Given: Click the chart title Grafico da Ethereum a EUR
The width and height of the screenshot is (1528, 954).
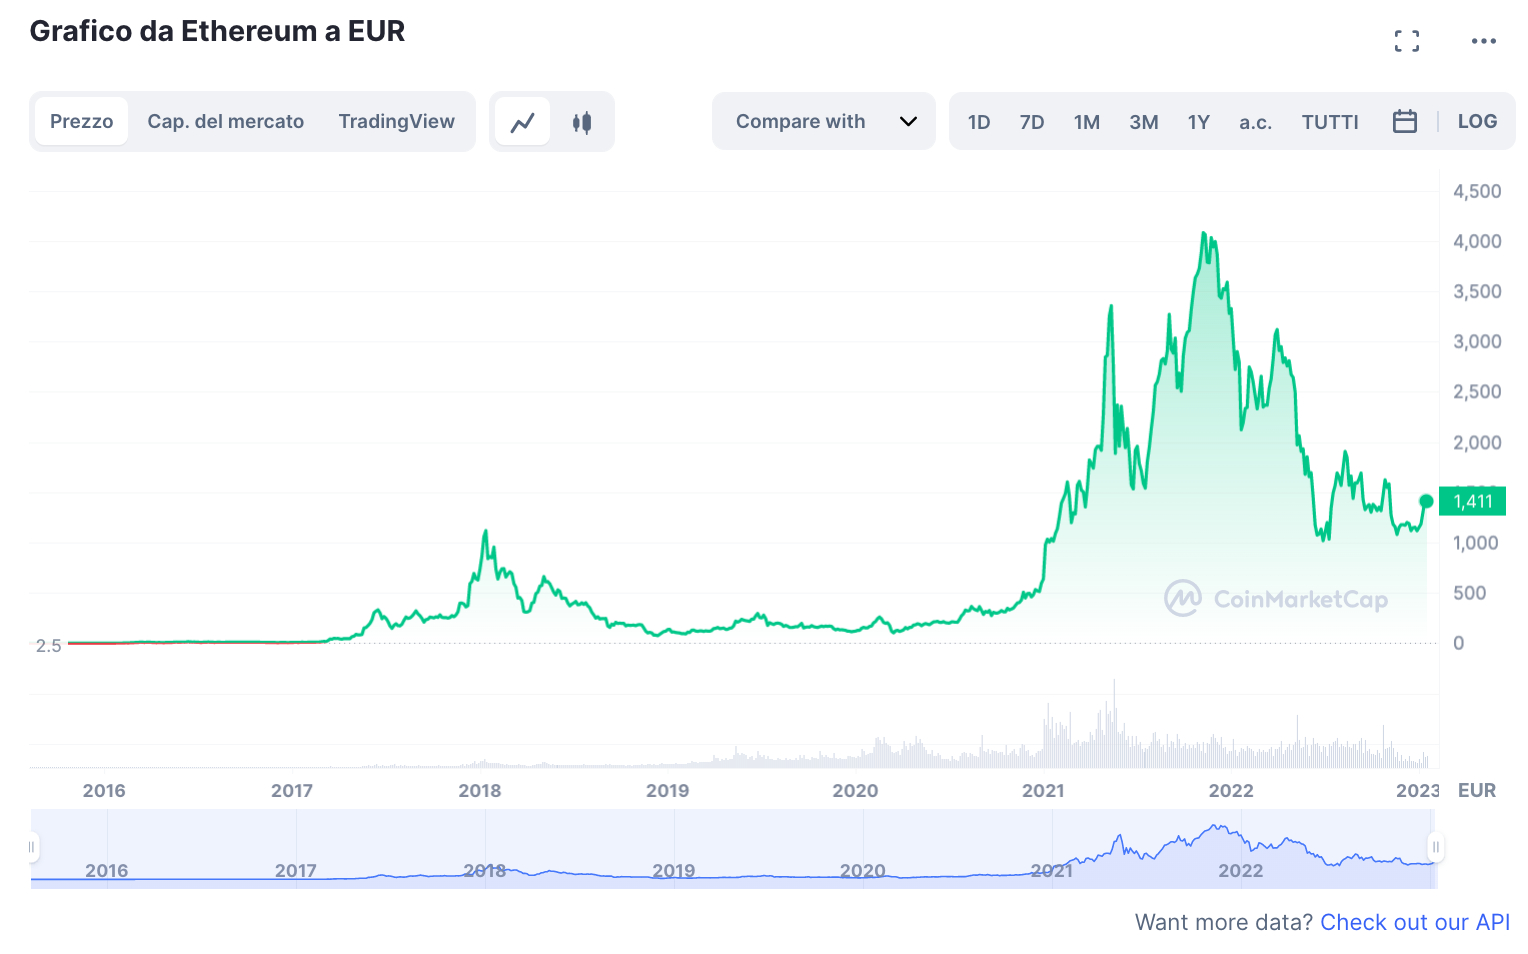Looking at the screenshot, I should pyautogui.click(x=217, y=31).
